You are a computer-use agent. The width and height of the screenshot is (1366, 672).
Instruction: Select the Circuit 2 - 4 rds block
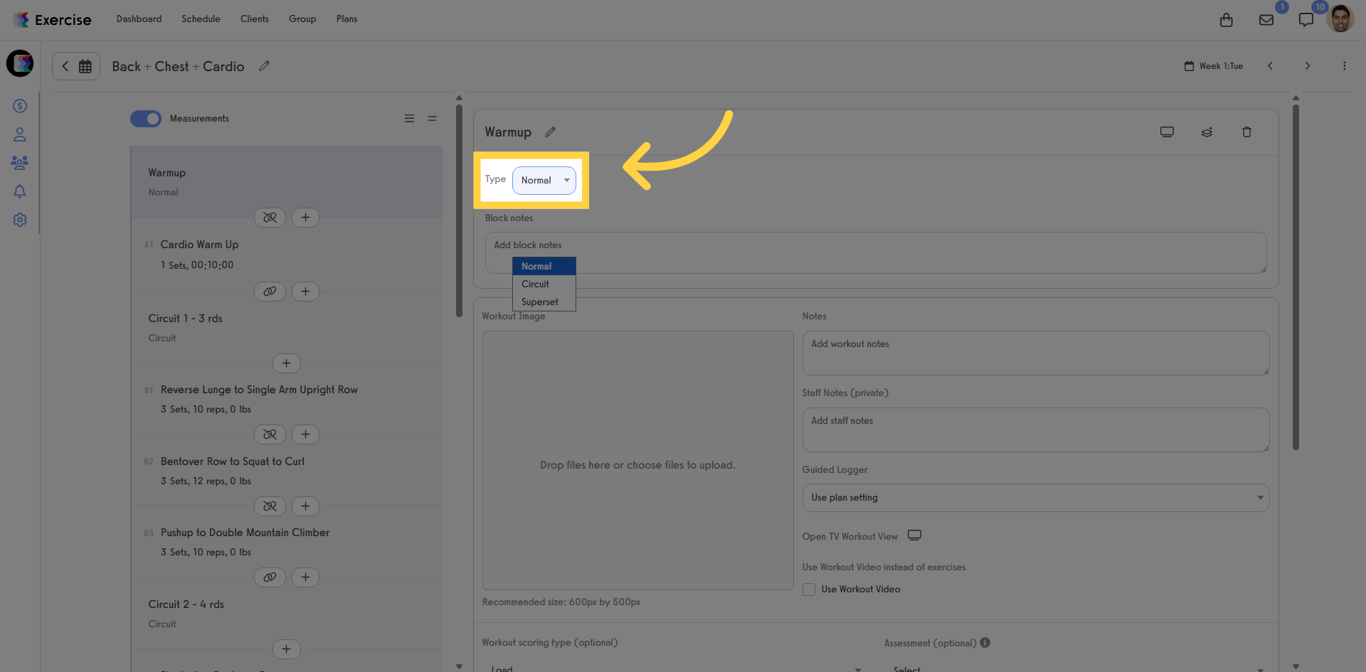click(286, 613)
